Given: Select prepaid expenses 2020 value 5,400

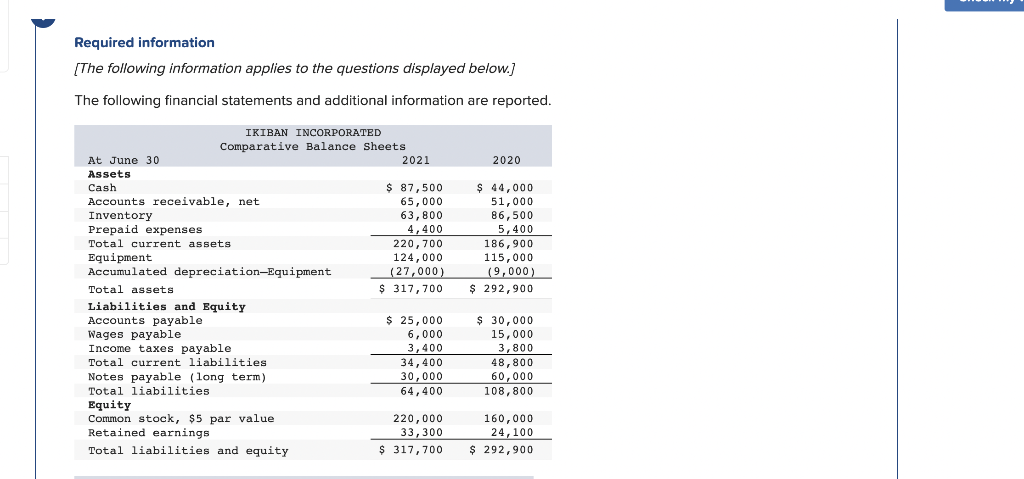Looking at the screenshot, I should [515, 229].
